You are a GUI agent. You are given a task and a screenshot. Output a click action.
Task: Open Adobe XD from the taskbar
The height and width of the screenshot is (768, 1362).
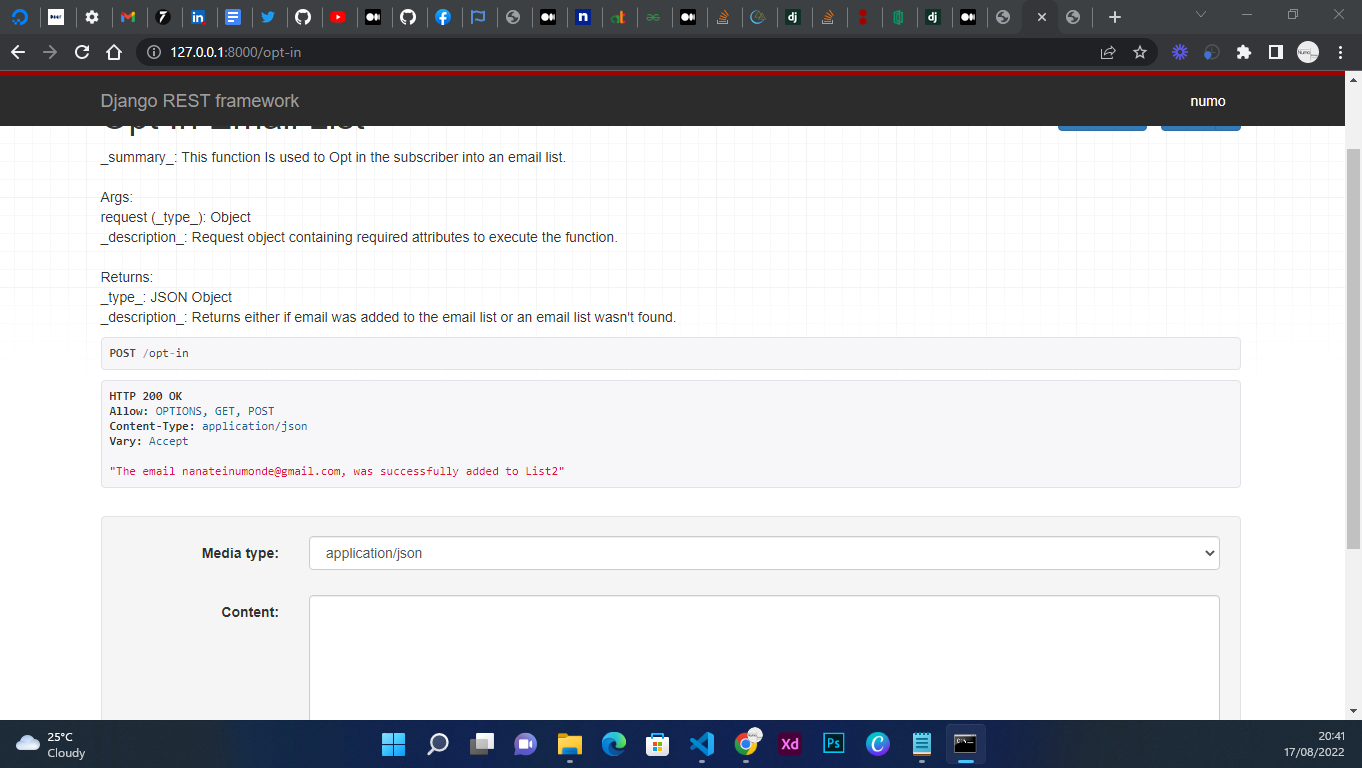coord(790,744)
